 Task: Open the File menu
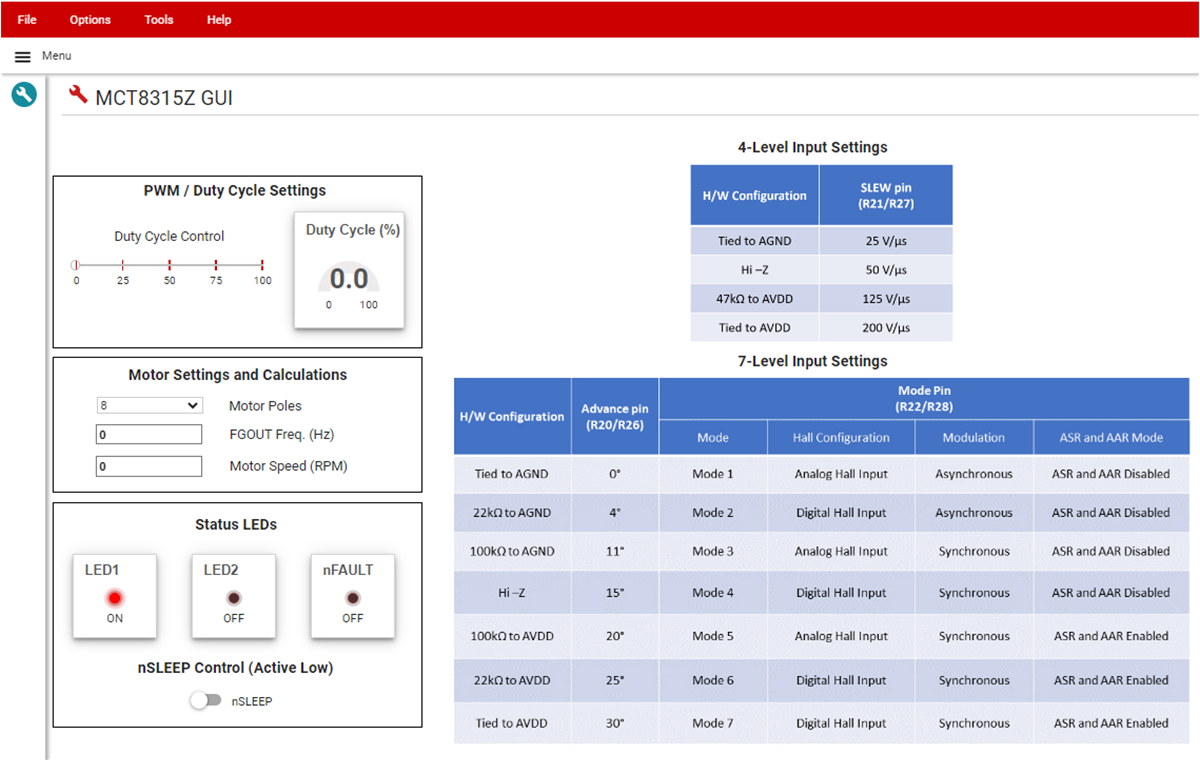(x=27, y=20)
